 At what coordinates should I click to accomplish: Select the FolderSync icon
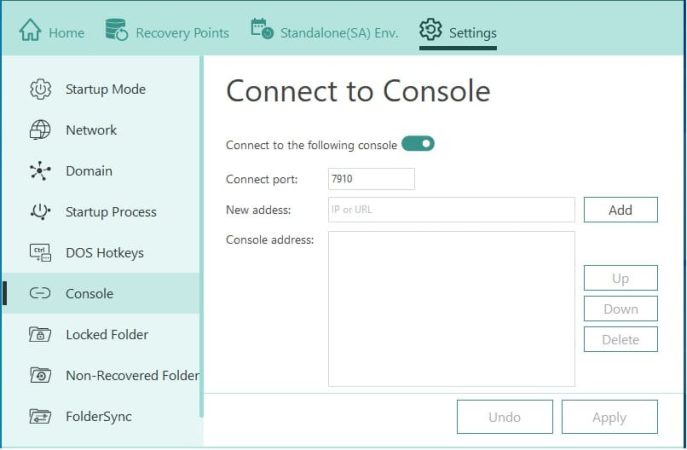(x=40, y=416)
